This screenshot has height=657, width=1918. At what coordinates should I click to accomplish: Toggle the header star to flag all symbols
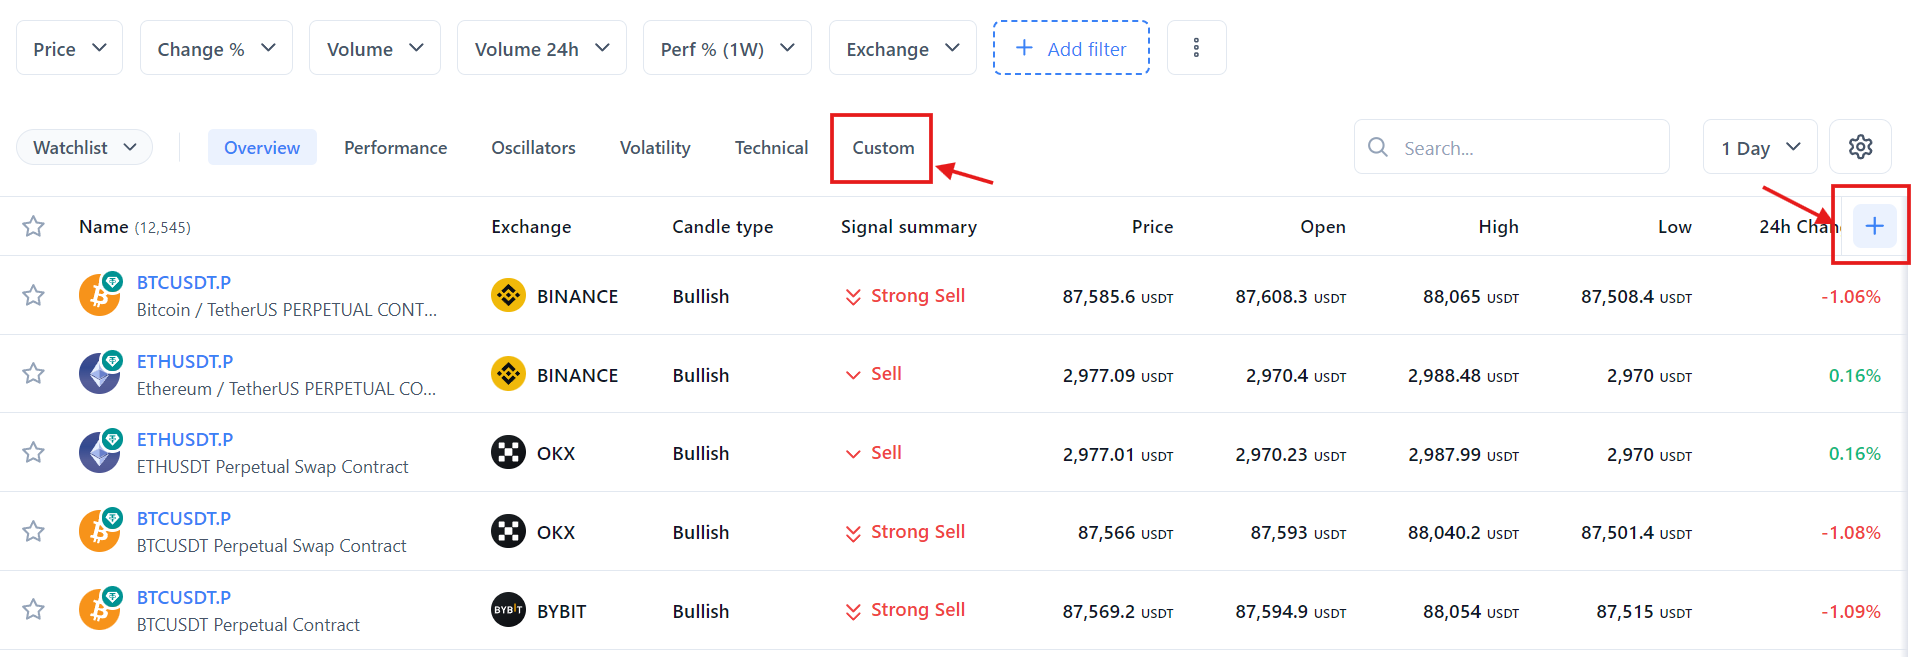[34, 226]
